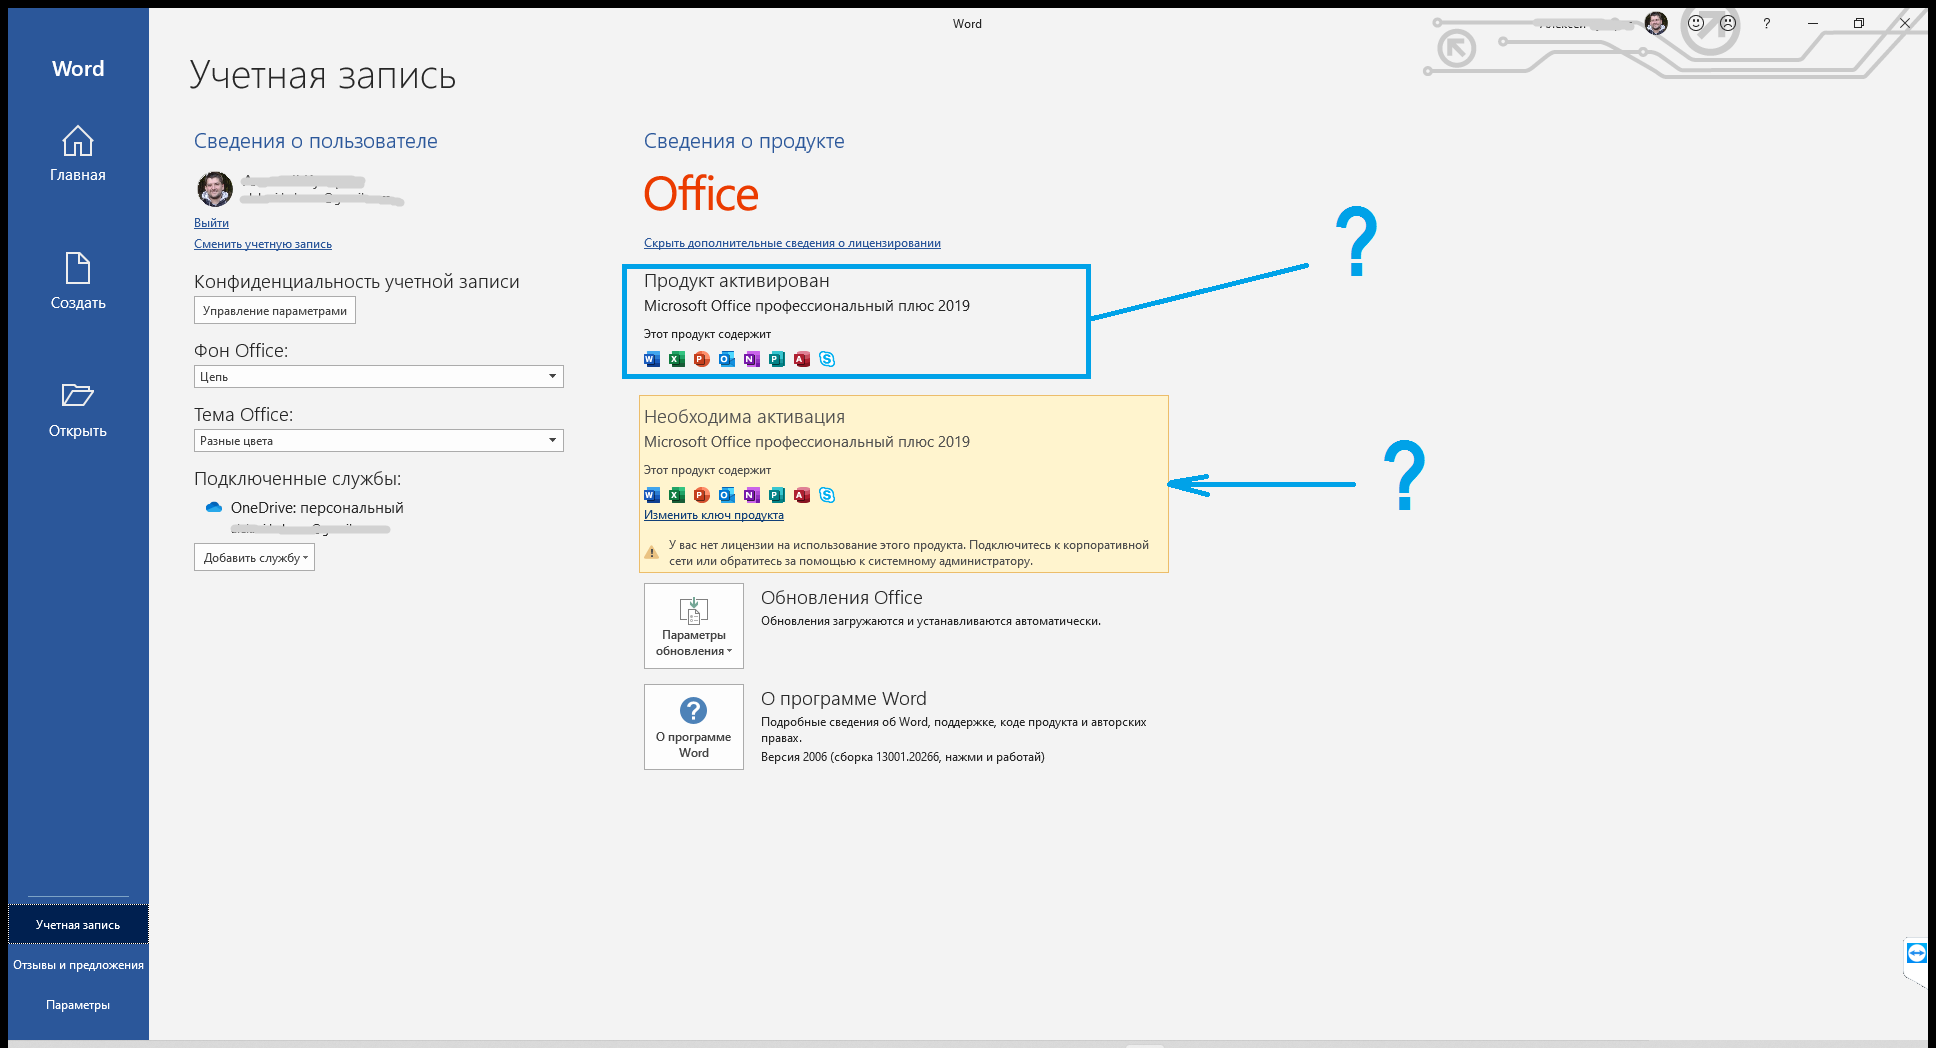Open Параметры обновления dropdown button
Image resolution: width=1936 pixels, height=1048 pixels.
pos(694,626)
